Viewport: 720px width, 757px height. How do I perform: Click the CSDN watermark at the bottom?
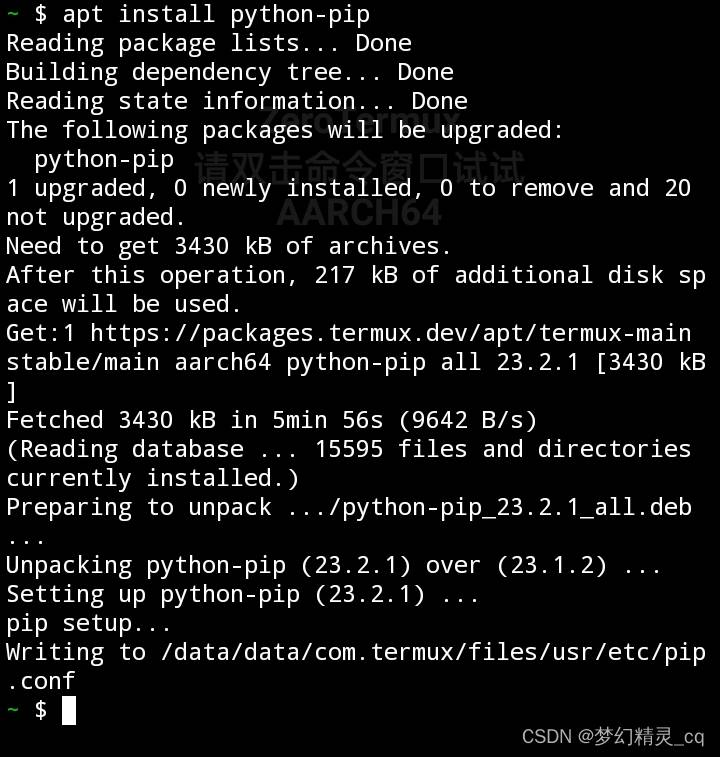[x=613, y=736]
